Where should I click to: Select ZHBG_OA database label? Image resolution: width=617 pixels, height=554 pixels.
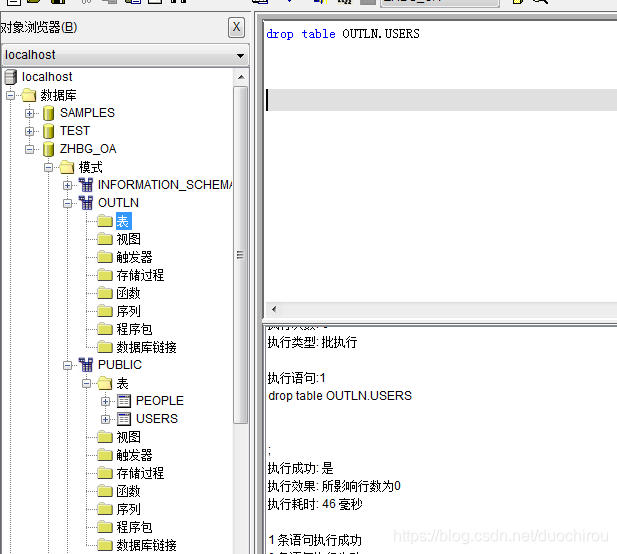pyautogui.click(x=88, y=149)
